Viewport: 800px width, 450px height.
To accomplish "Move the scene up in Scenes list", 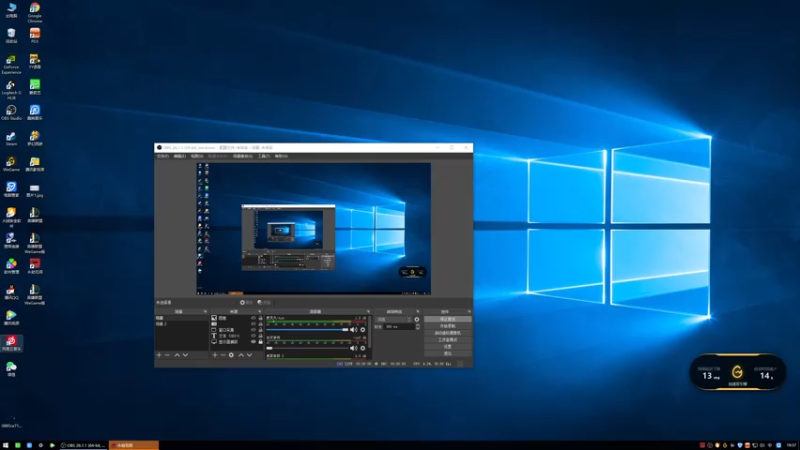I will [177, 355].
